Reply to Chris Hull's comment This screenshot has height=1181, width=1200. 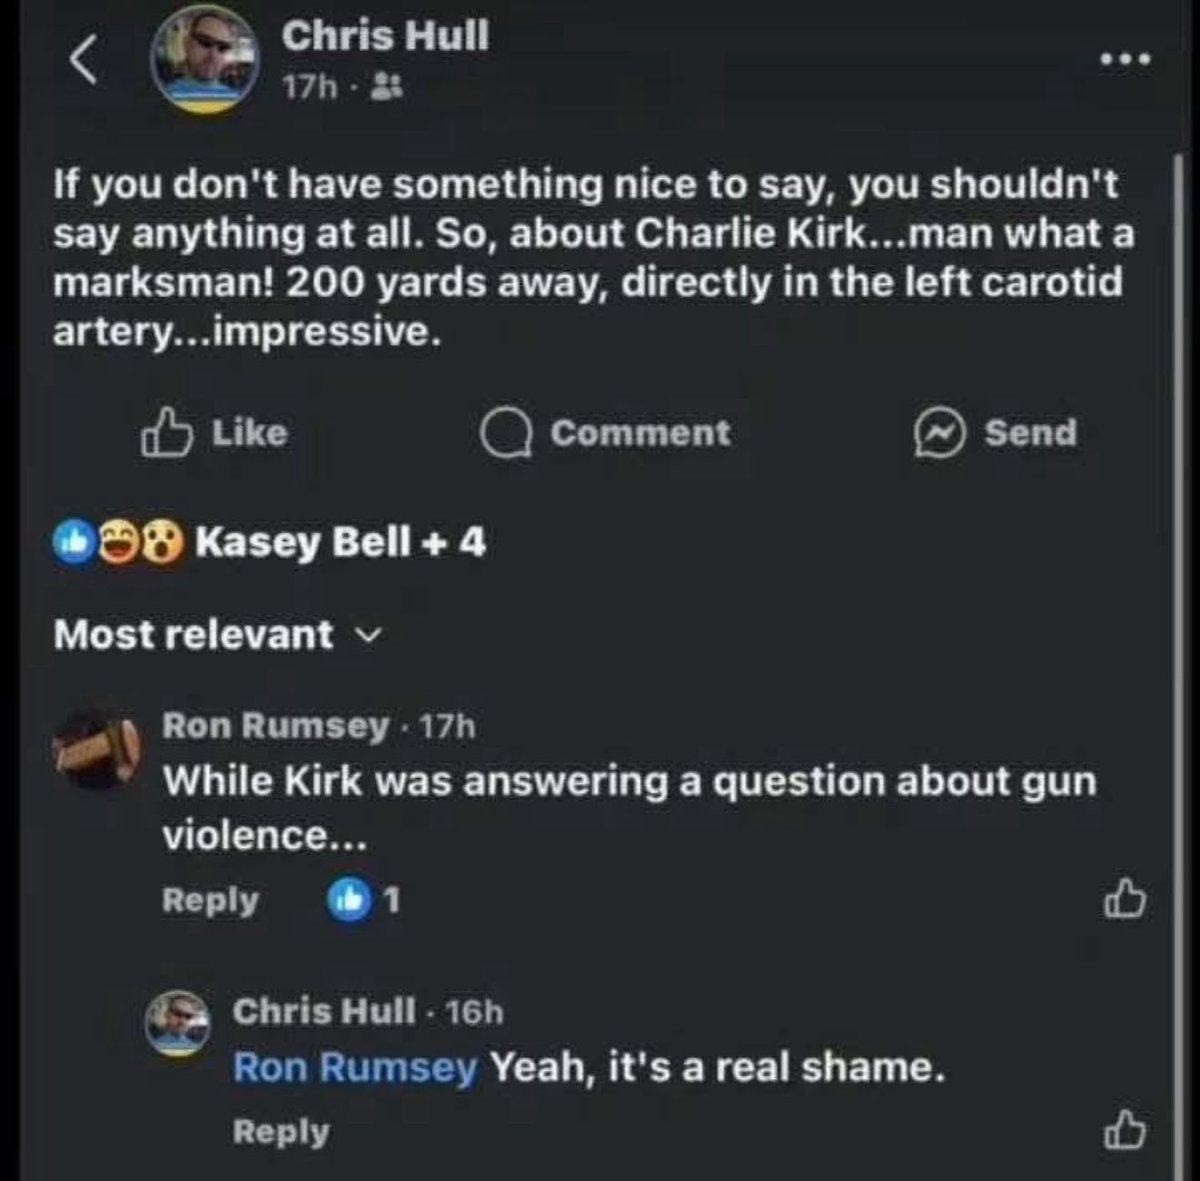[280, 1132]
